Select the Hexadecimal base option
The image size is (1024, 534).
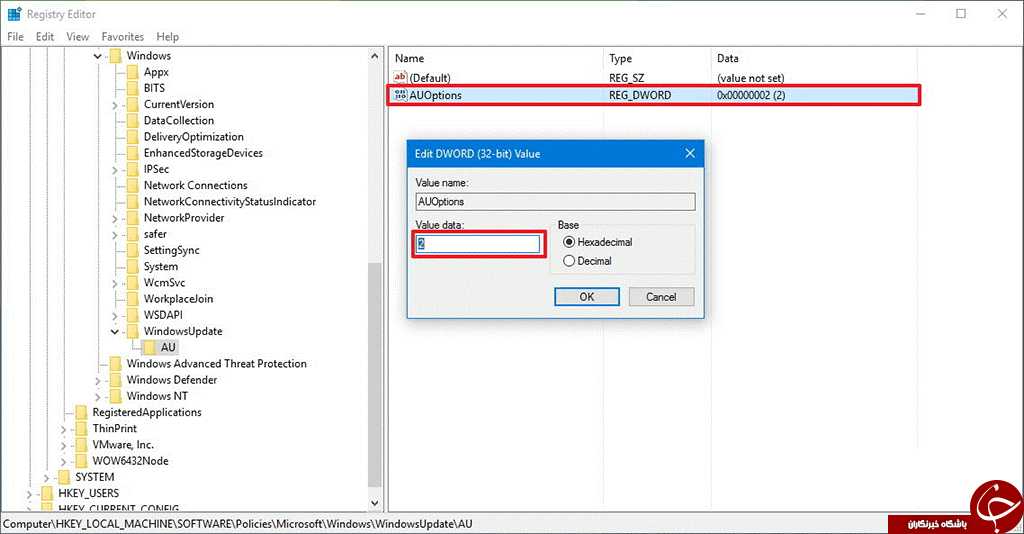pos(569,242)
